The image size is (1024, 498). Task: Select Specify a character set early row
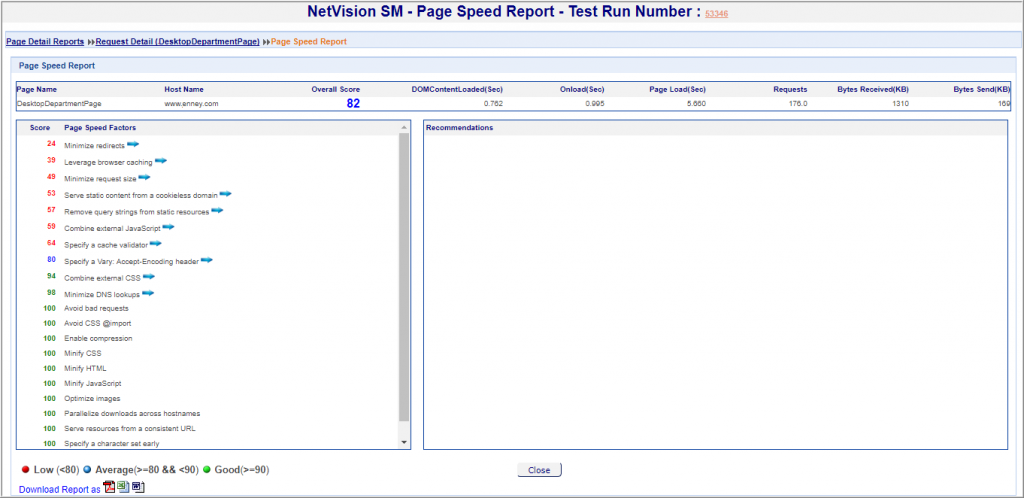(x=111, y=444)
